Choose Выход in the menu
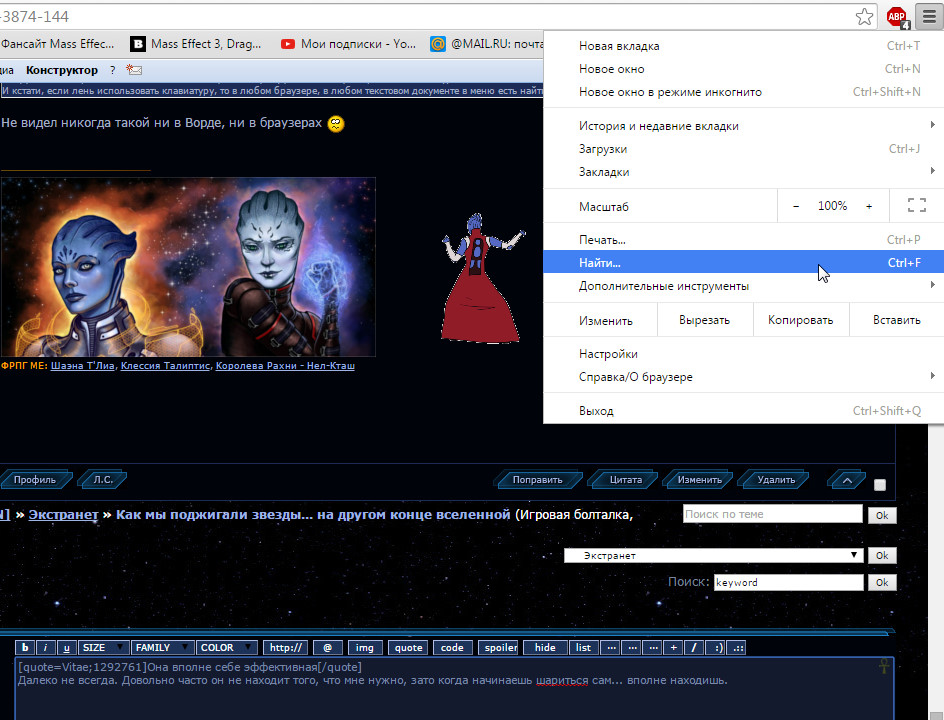Screen dimensions: 944x720 (x=744, y=411)
